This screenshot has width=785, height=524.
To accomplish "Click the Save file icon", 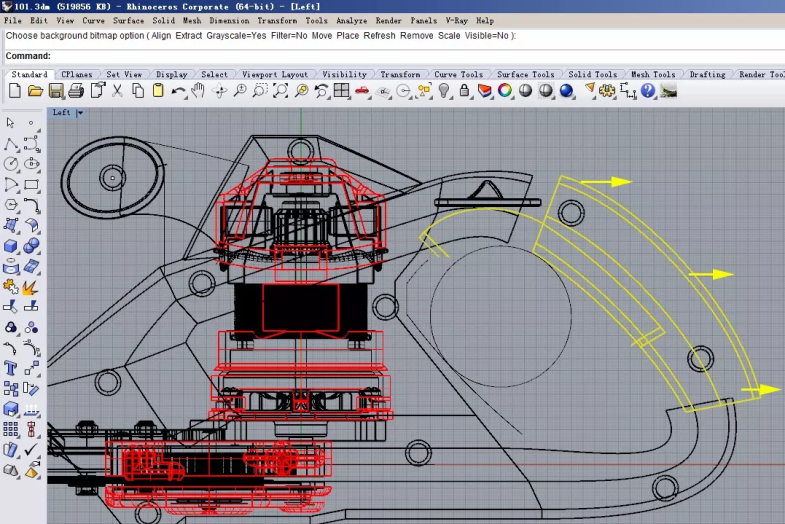I will coord(55,91).
